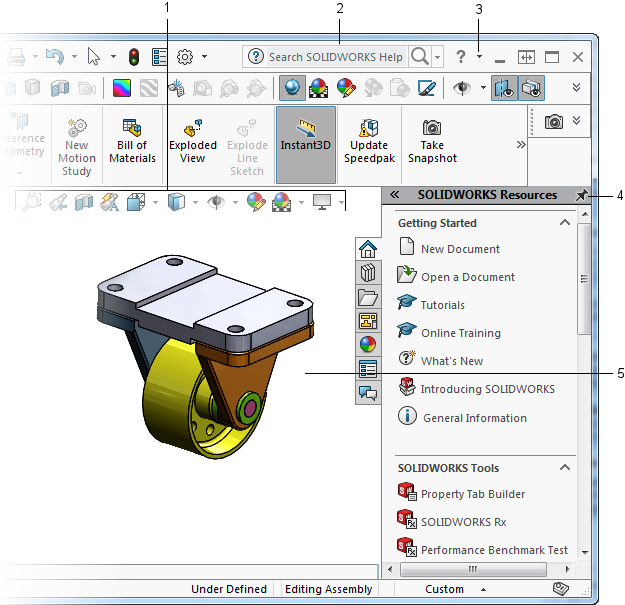Image resolution: width=625 pixels, height=605 pixels.
Task: Open the Appearances task pane tab
Action: pos(368,344)
